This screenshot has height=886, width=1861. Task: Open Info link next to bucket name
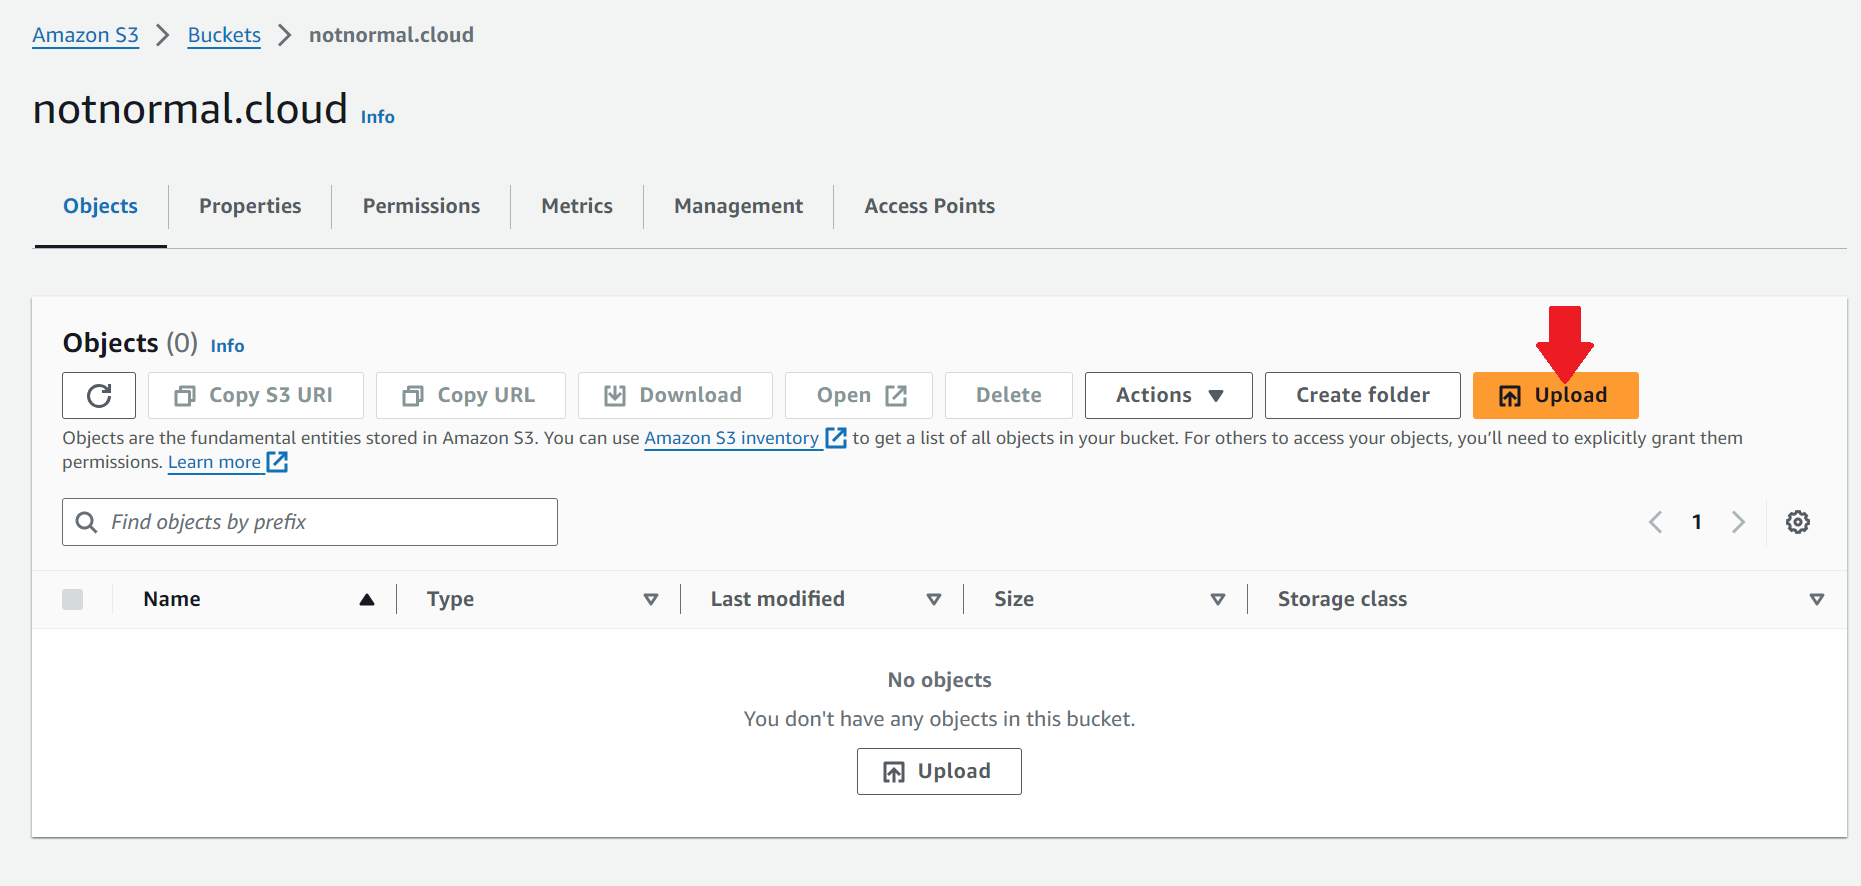point(377,117)
